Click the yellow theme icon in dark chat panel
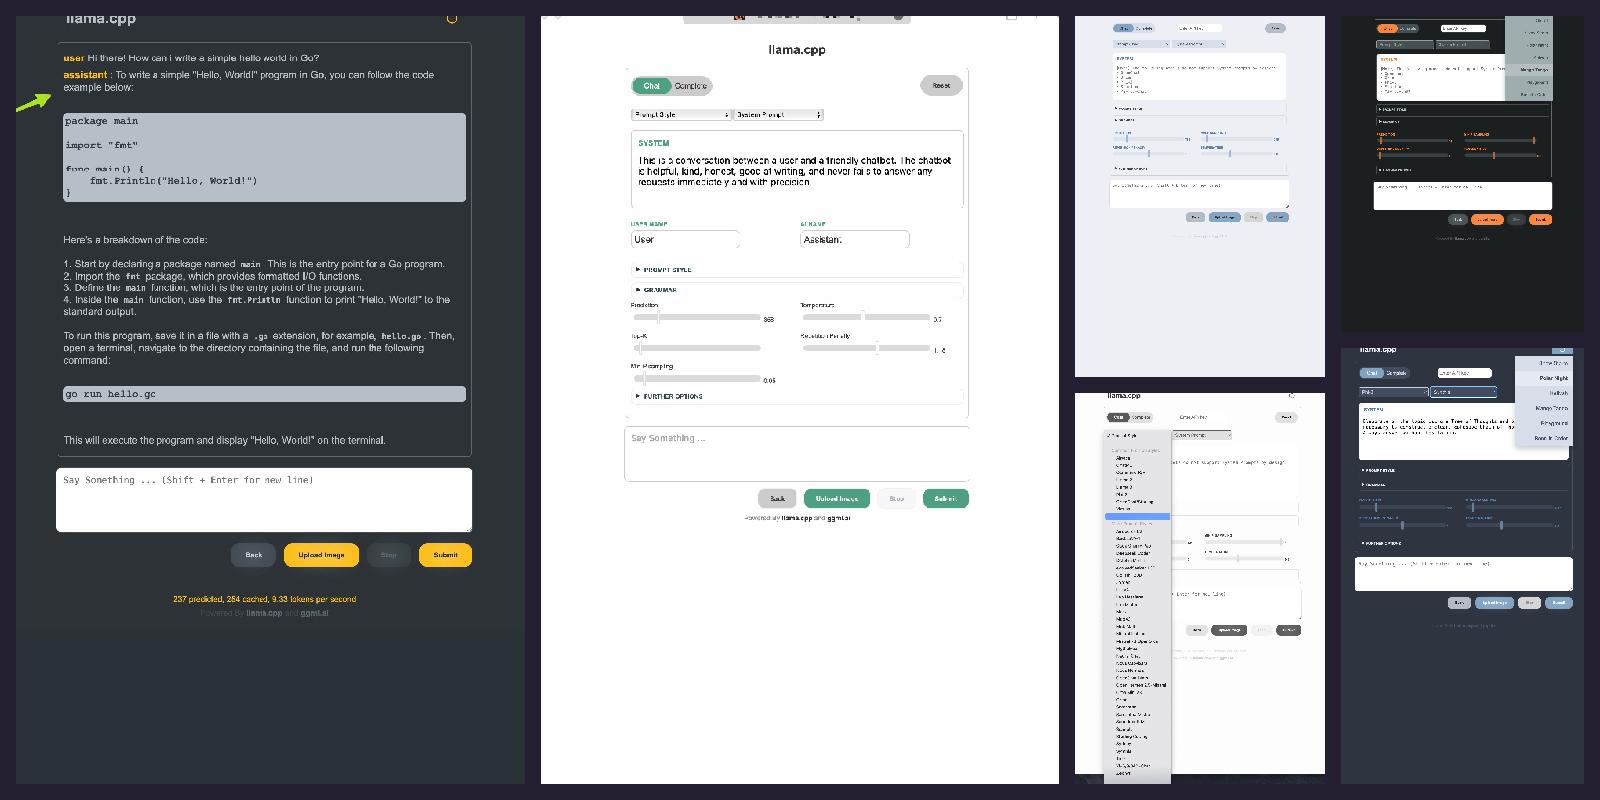The height and width of the screenshot is (800, 1600). (x=452, y=18)
